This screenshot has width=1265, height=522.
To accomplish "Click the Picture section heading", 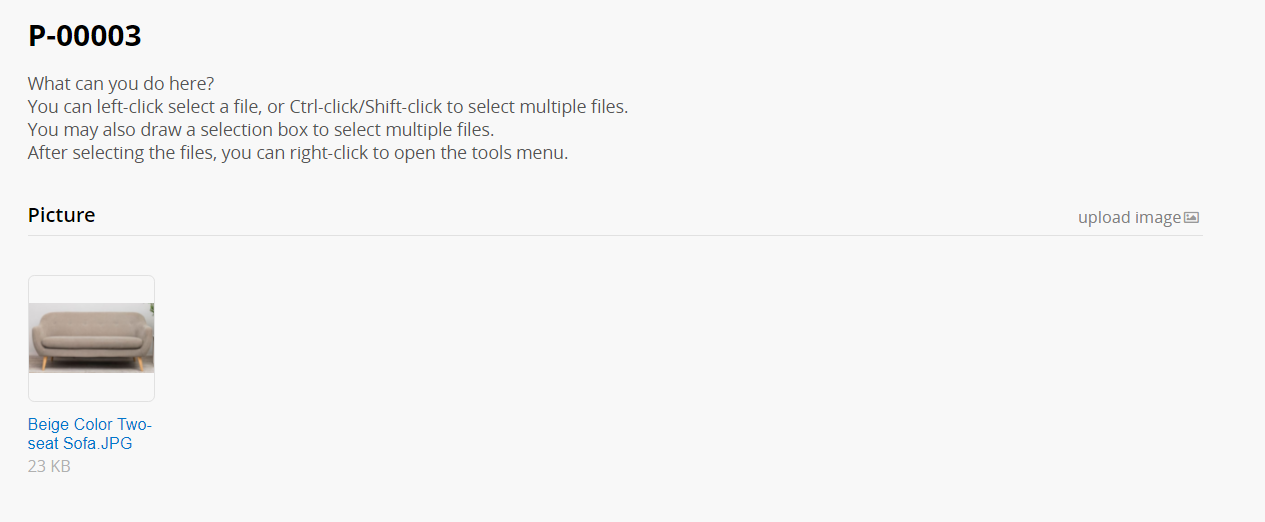I will [61, 215].
